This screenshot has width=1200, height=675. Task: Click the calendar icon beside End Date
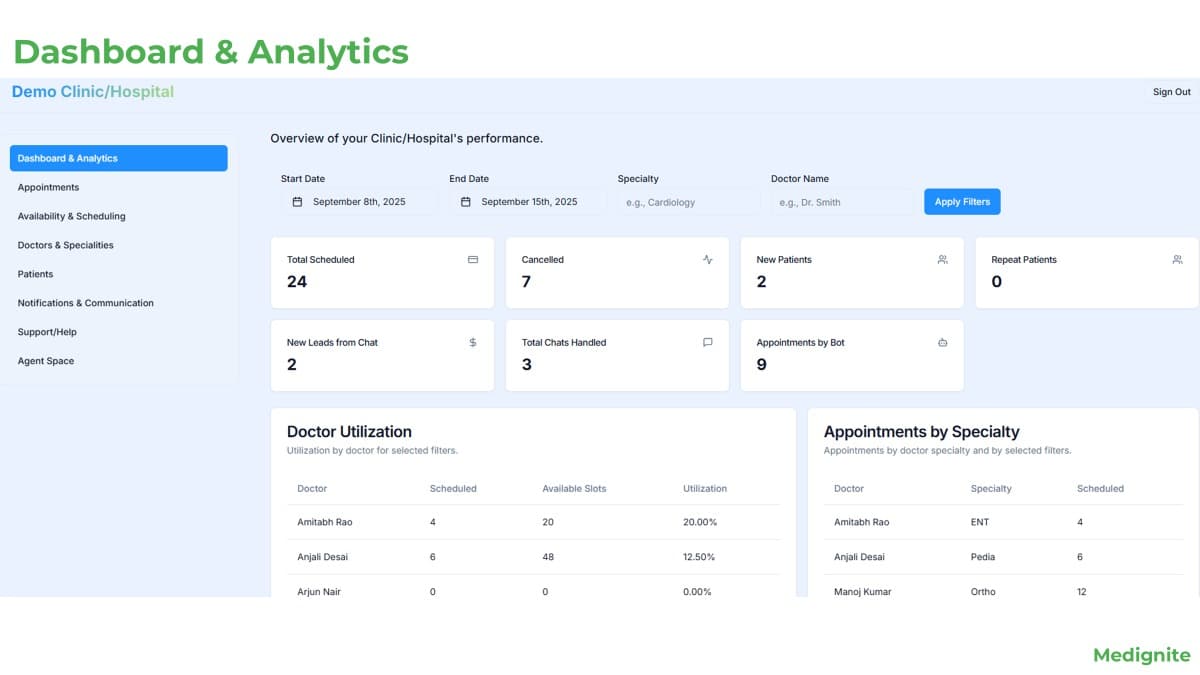tap(464, 201)
